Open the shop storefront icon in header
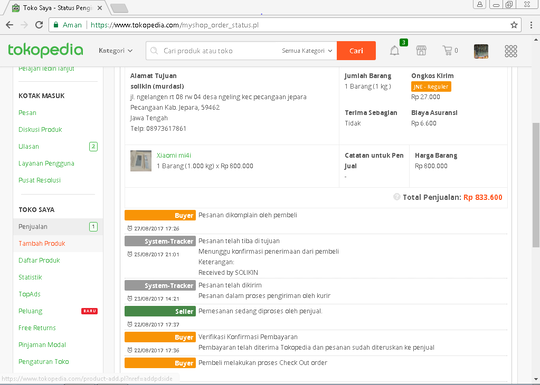 coord(421,51)
